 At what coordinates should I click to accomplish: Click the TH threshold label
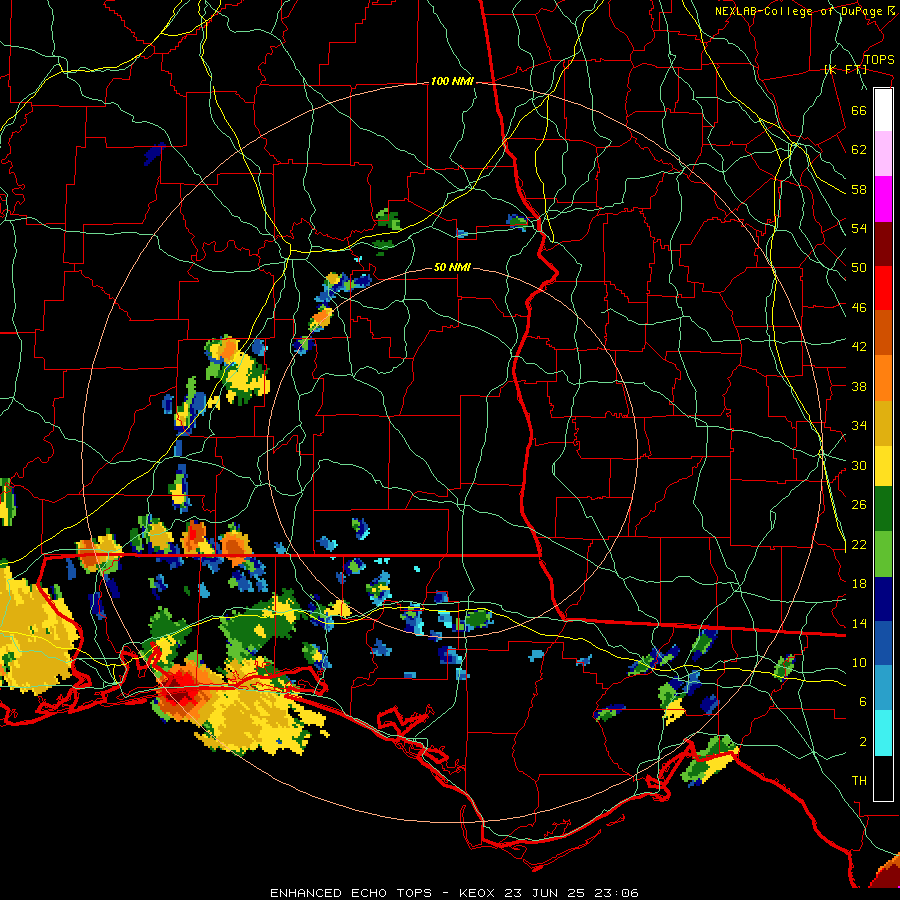point(859,781)
